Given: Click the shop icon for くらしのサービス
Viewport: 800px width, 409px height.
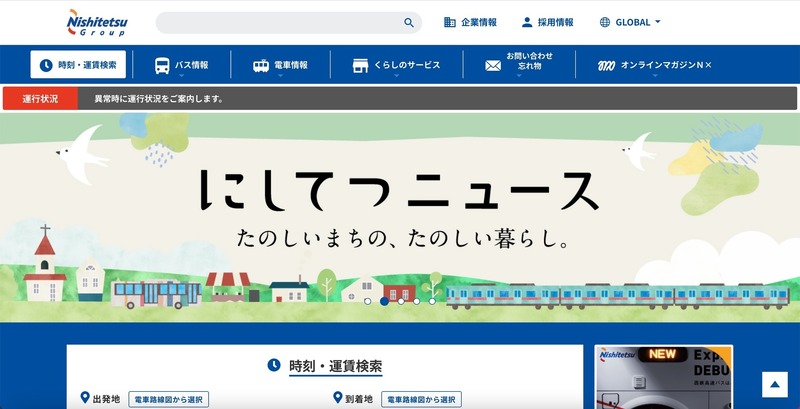Looking at the screenshot, I should [x=360, y=66].
